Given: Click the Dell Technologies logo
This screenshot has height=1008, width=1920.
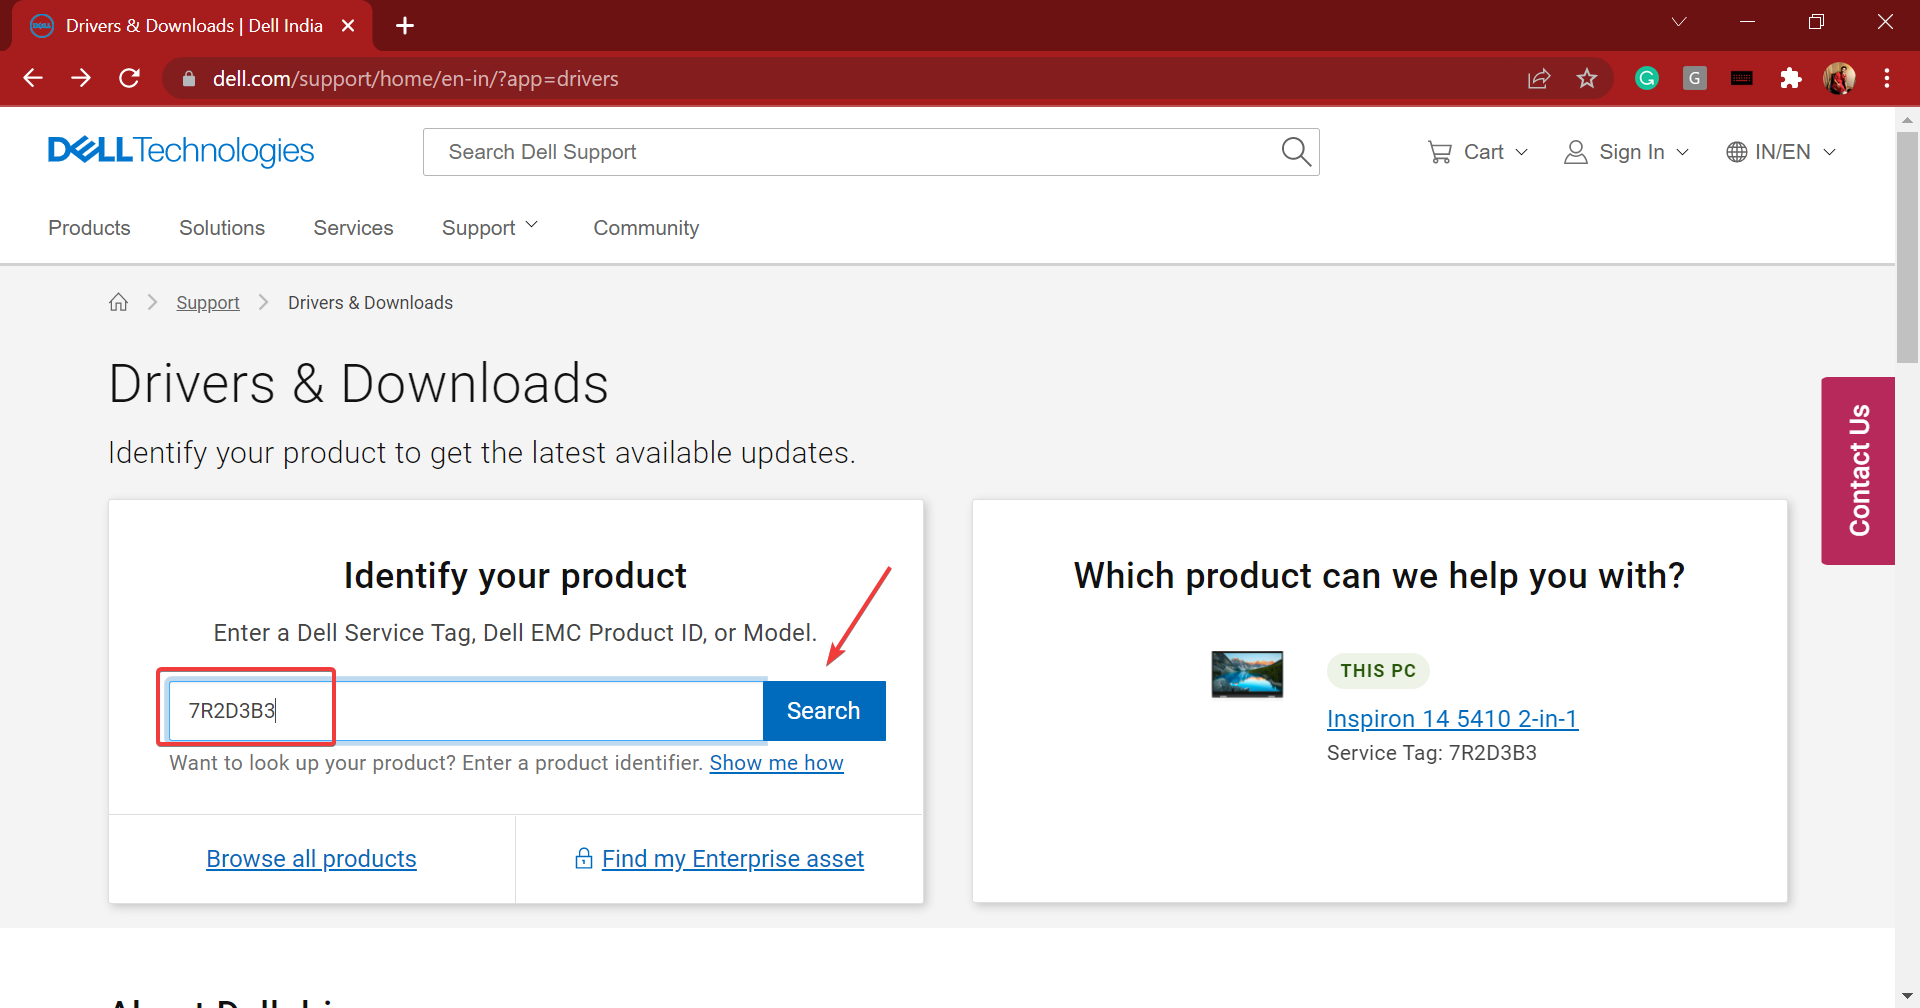Looking at the screenshot, I should click(181, 151).
